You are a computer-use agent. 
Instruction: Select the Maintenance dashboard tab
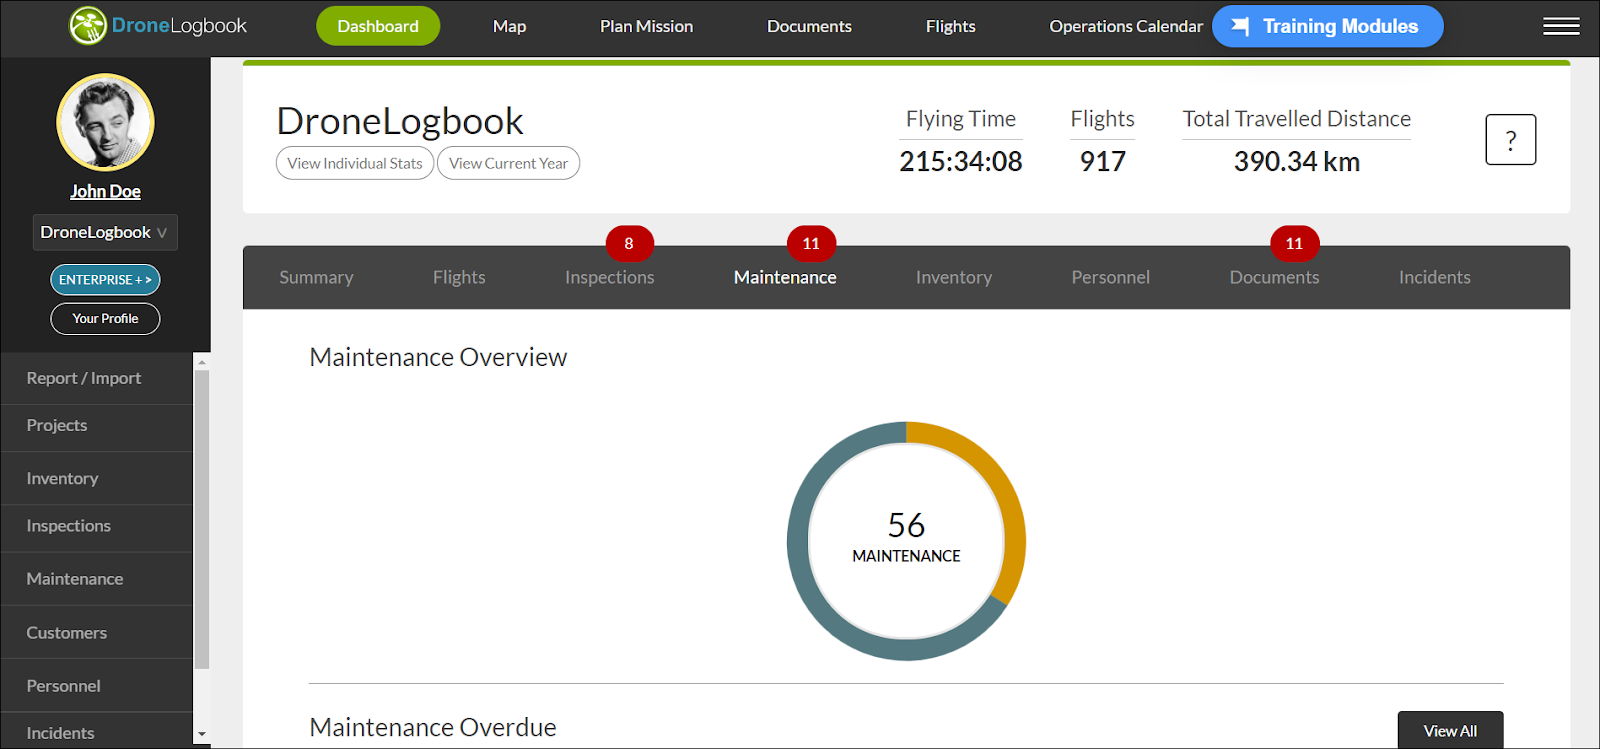tap(785, 277)
